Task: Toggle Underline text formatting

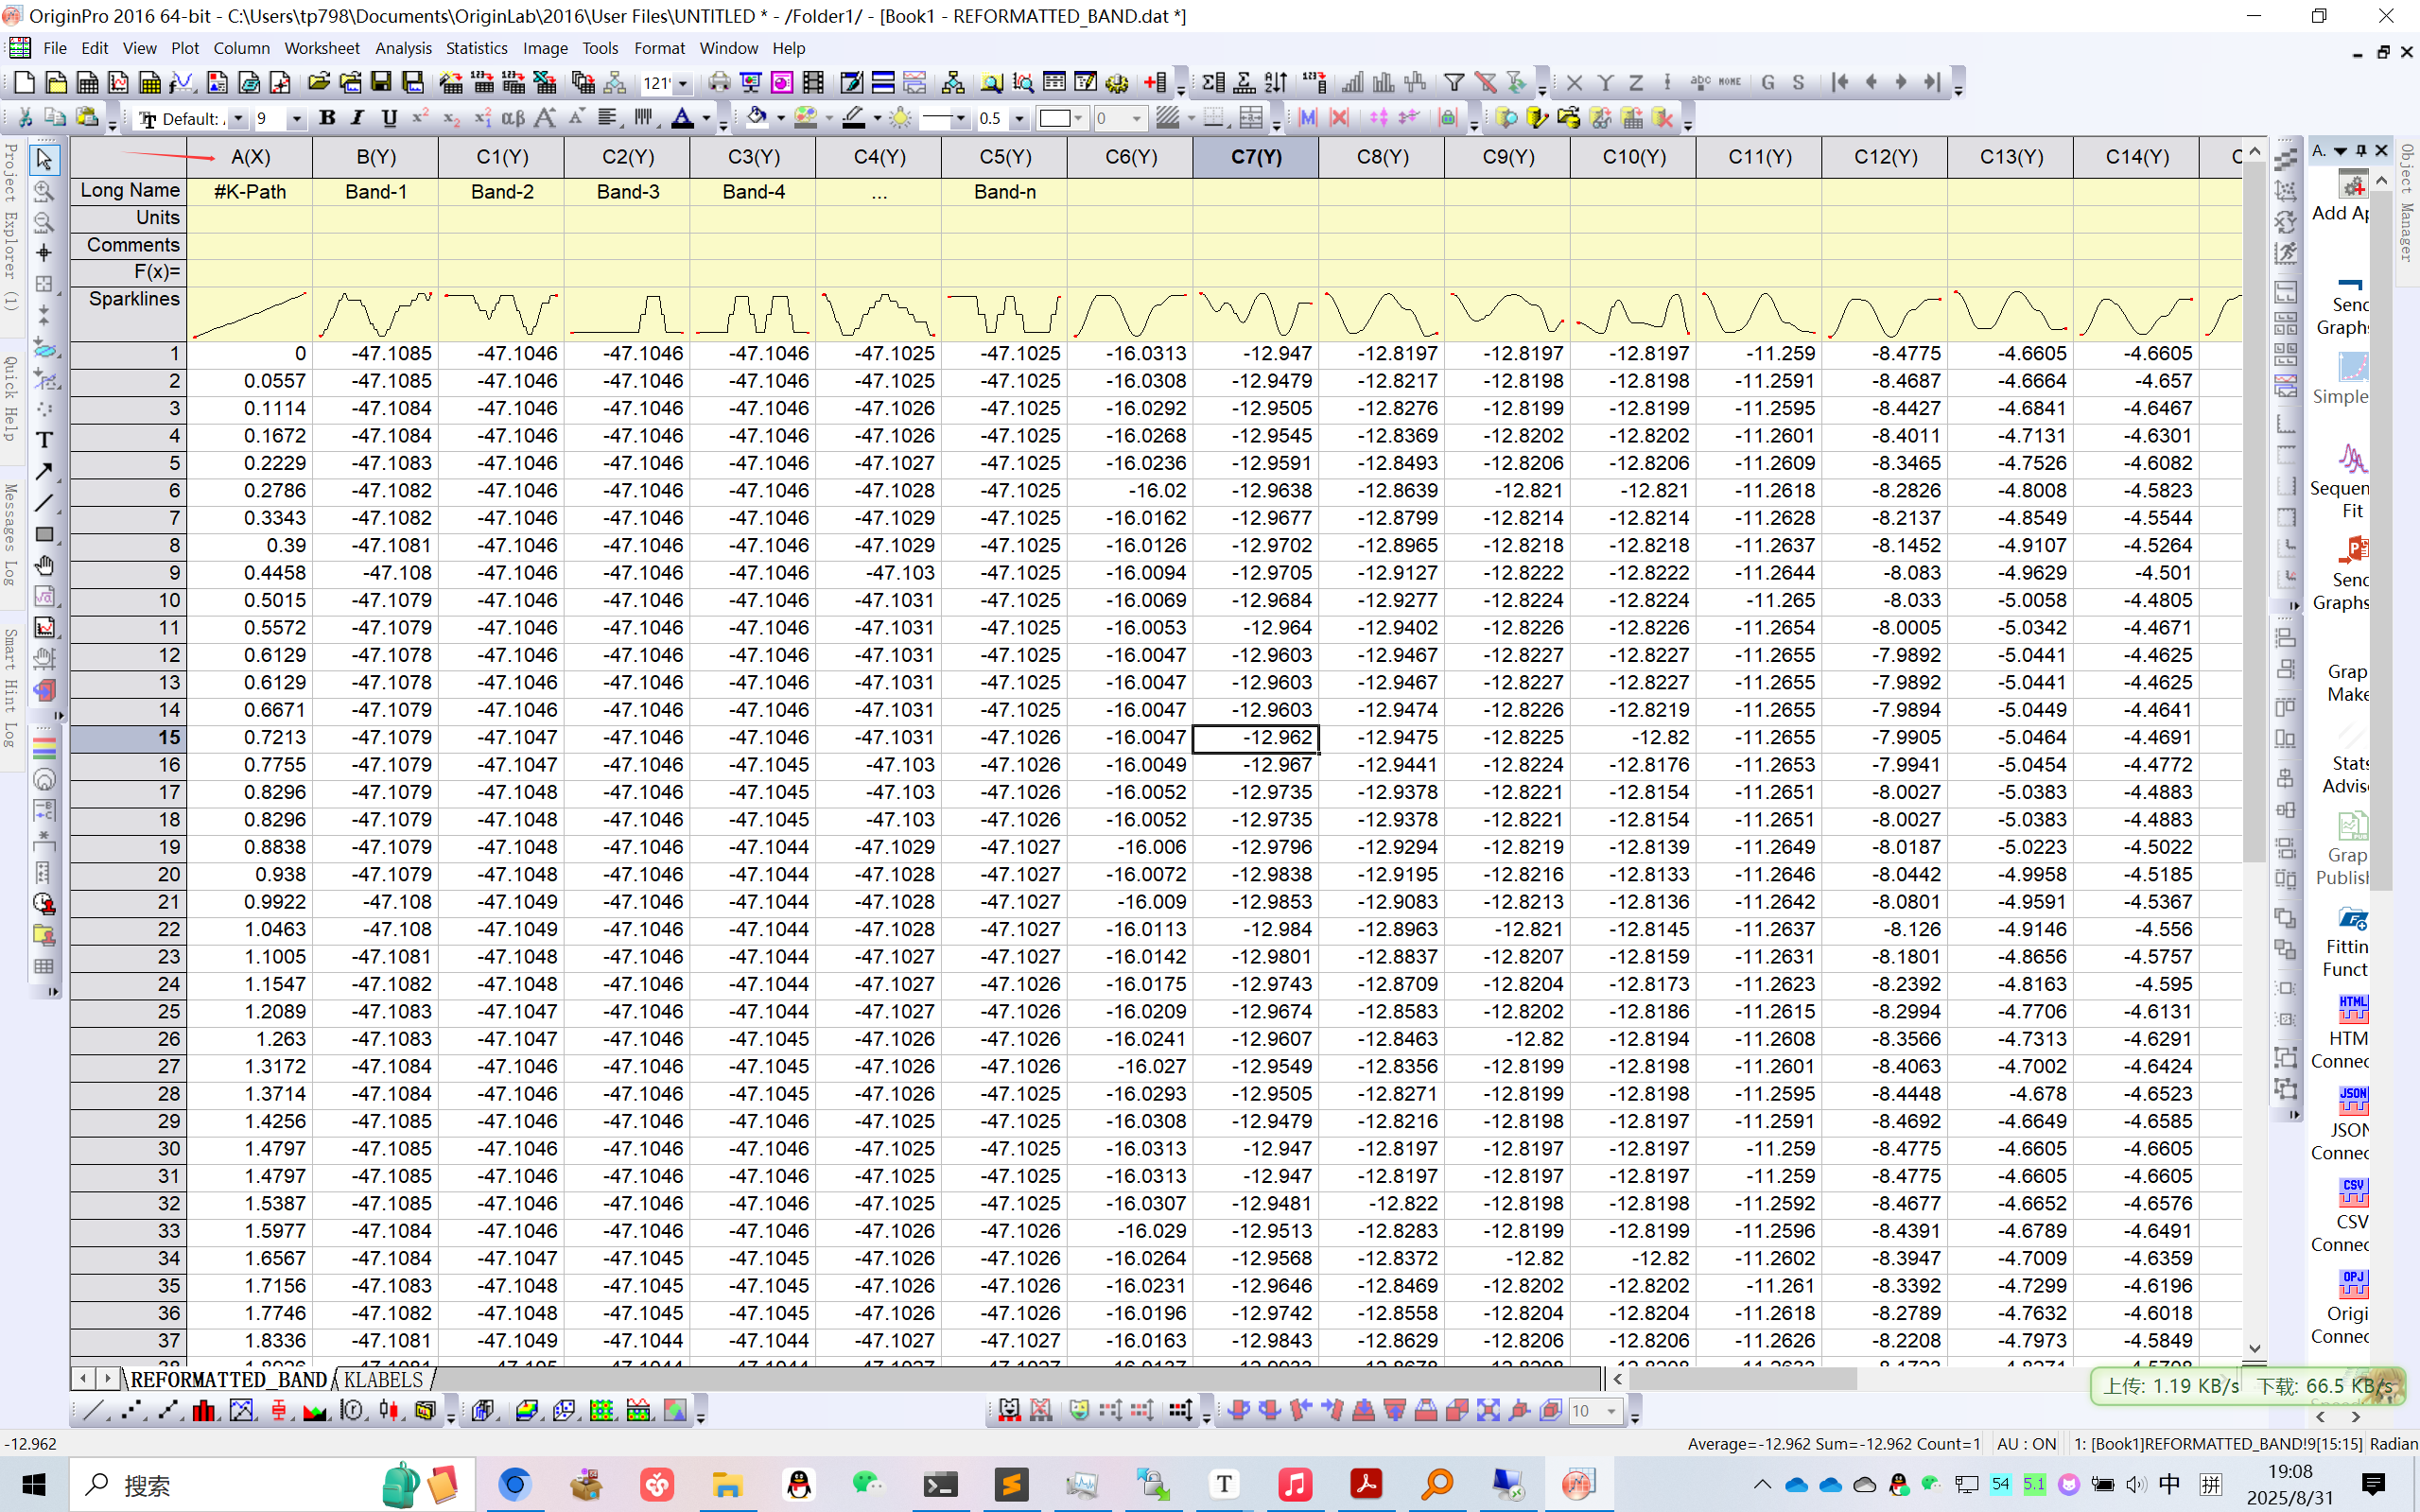Action: (x=389, y=118)
